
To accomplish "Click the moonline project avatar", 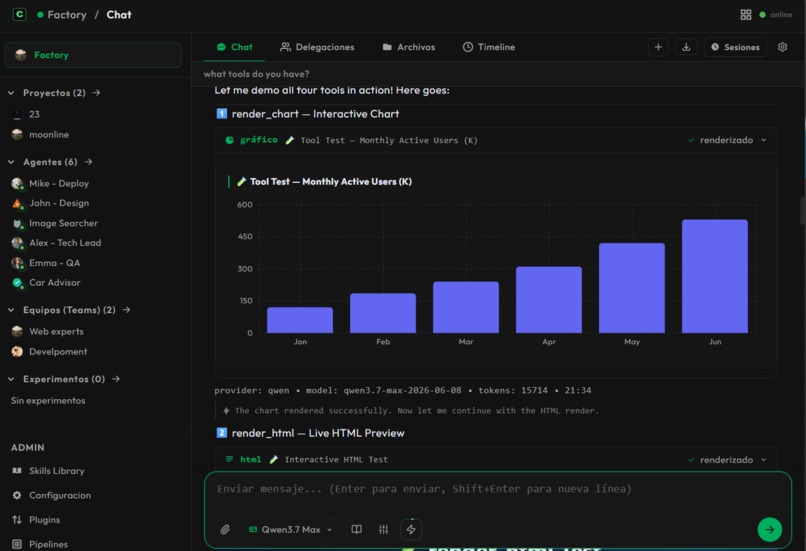I will pos(17,135).
